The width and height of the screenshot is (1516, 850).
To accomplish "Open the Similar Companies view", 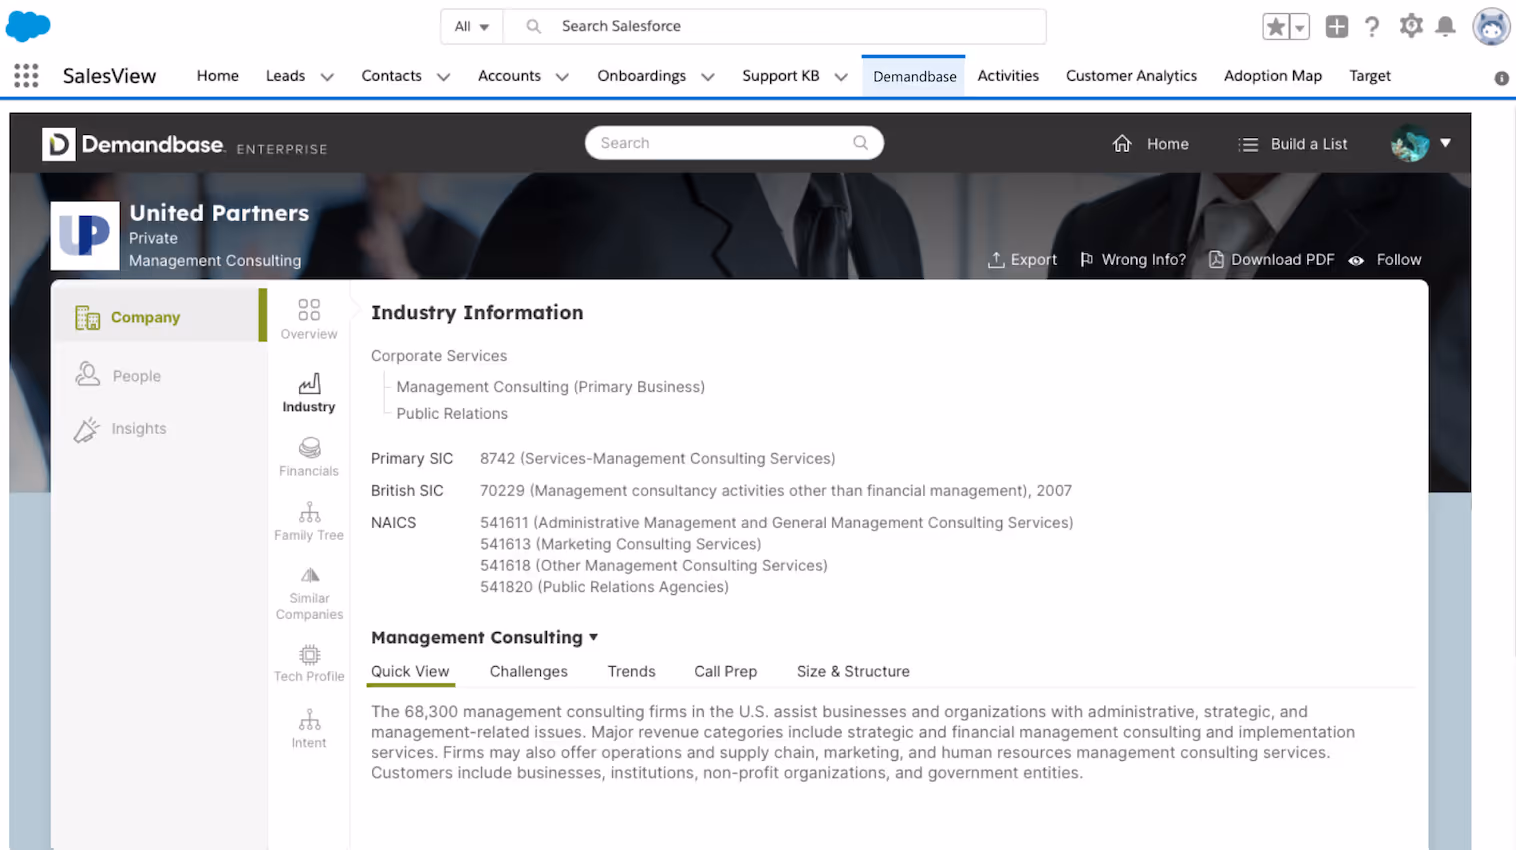I will (x=309, y=593).
